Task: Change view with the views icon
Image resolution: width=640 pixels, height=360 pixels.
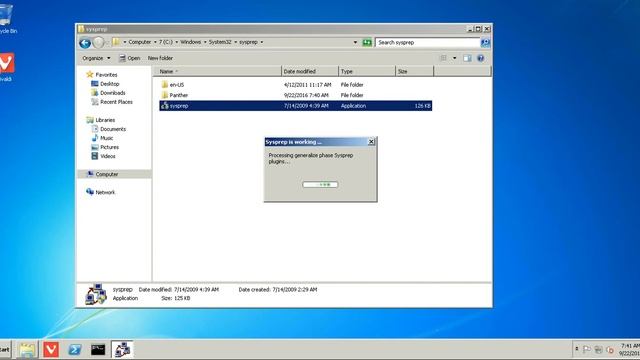Action: pyautogui.click(x=443, y=58)
